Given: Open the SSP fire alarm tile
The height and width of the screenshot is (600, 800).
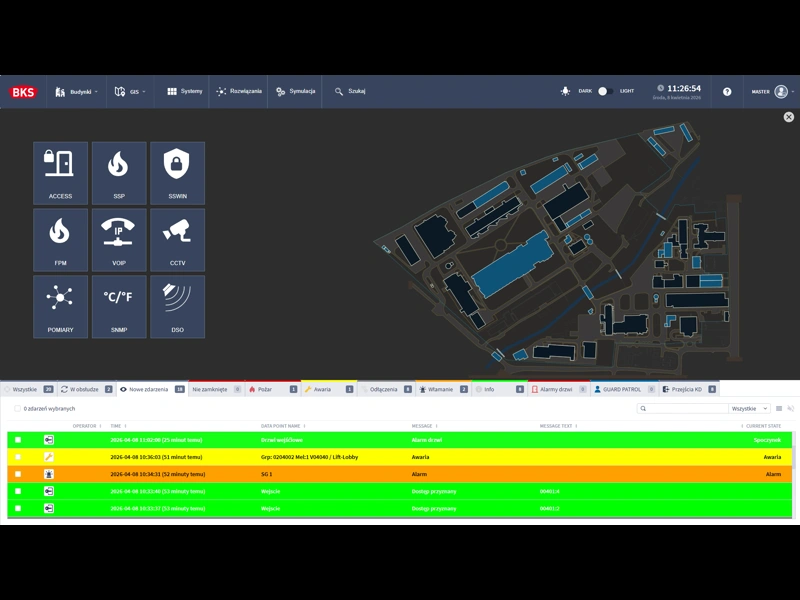Looking at the screenshot, I should pos(119,173).
